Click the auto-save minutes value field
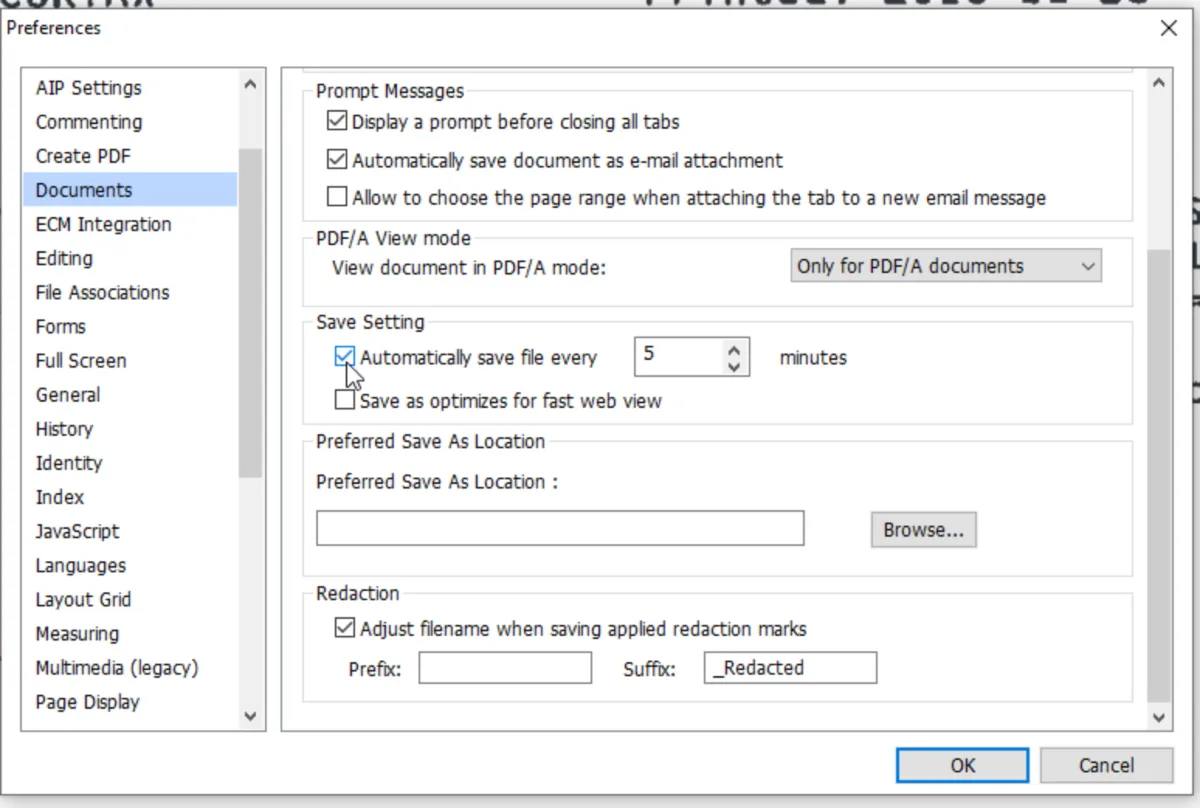This screenshot has width=1200, height=808. [x=678, y=357]
